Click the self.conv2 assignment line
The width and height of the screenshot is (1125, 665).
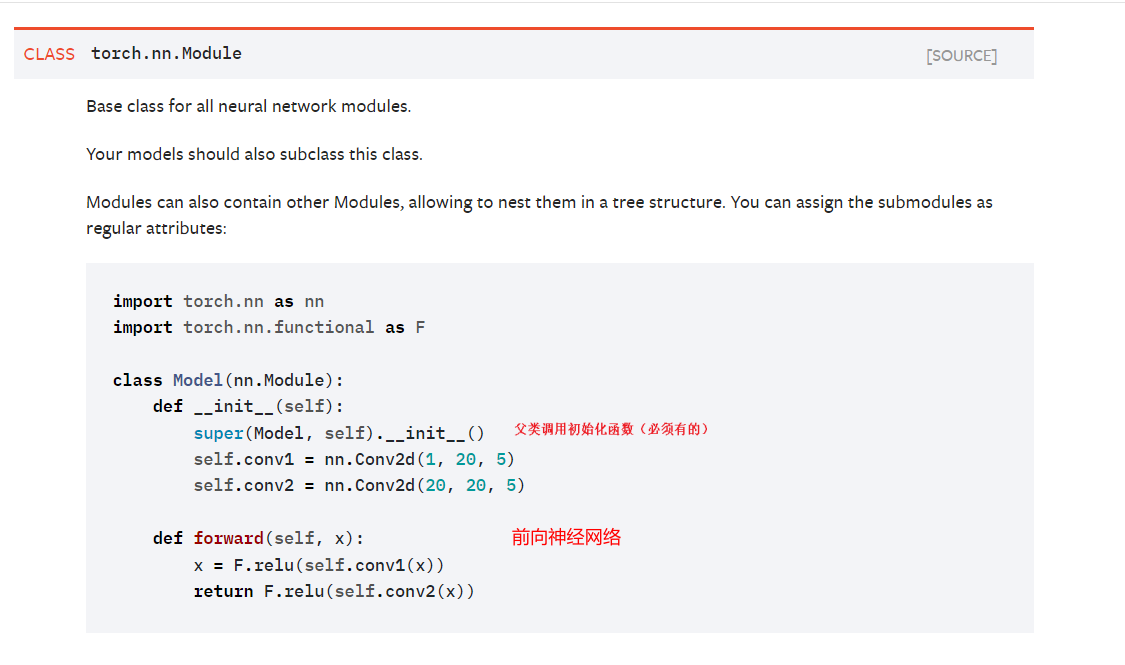(359, 485)
